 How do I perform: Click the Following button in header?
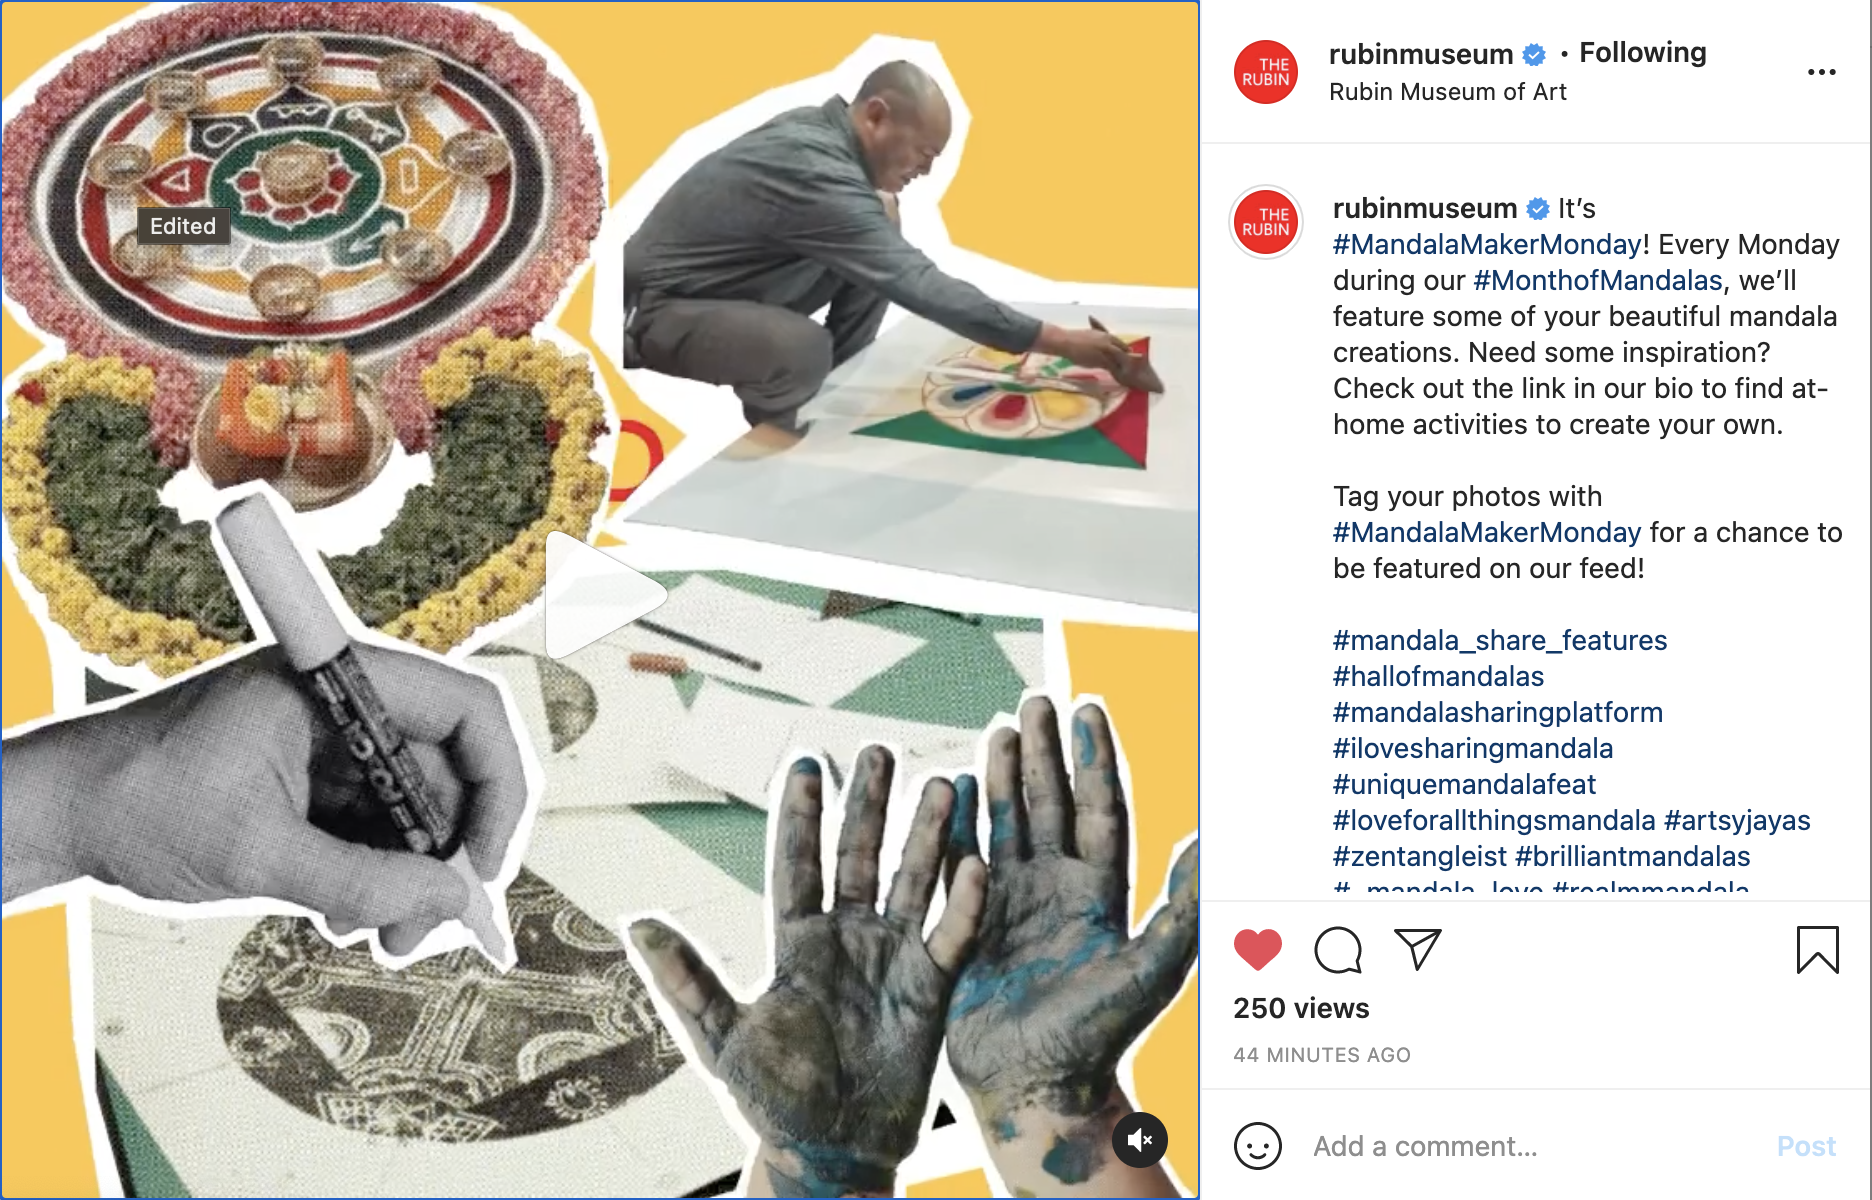[1642, 52]
